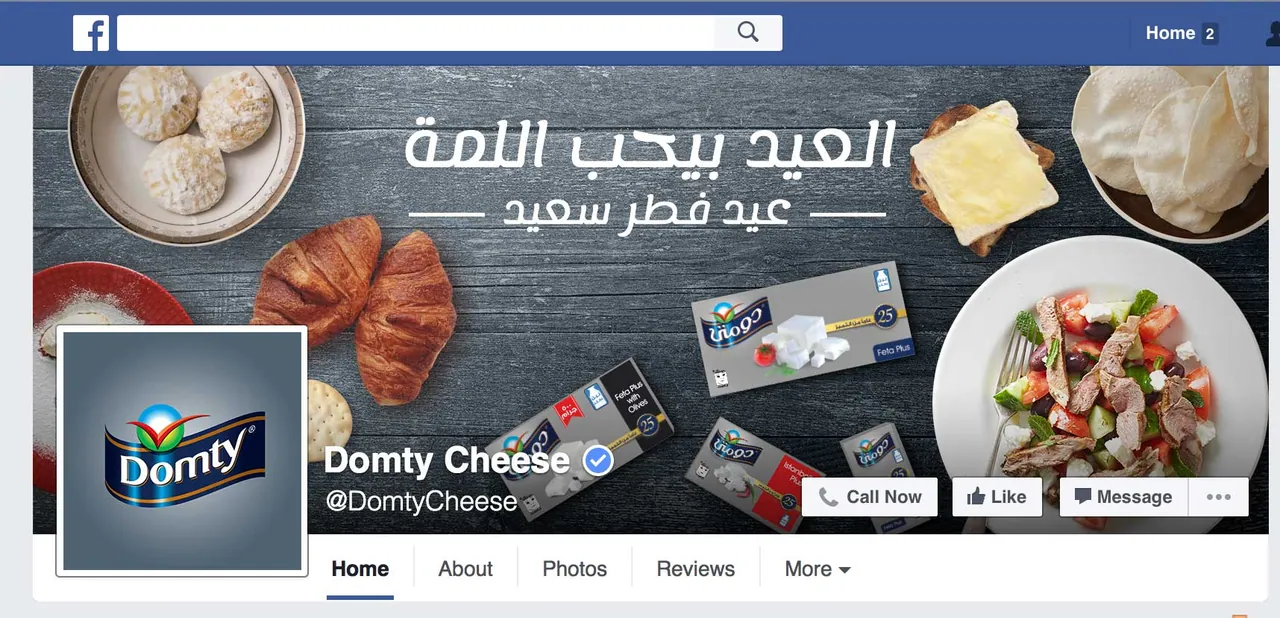Open the Domty profile picture
The height and width of the screenshot is (618, 1280).
182,451
